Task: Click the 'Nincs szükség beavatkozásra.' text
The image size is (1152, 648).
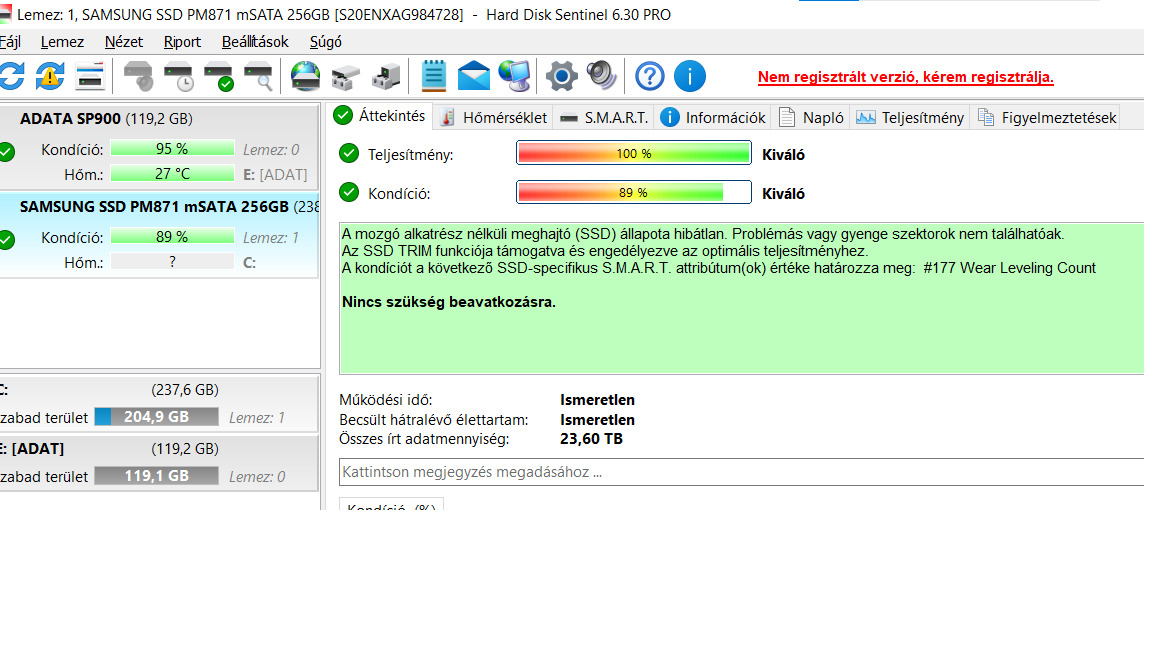Action: pyautogui.click(x=449, y=302)
